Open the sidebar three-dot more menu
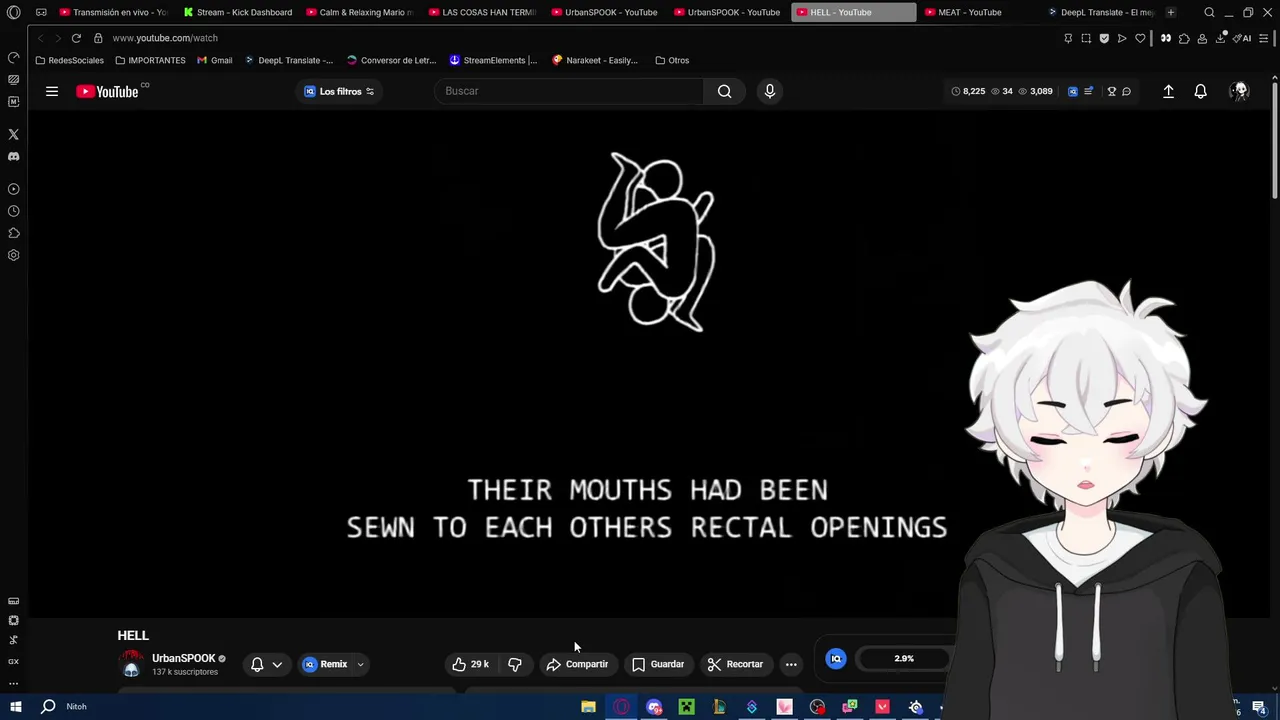Image resolution: width=1280 pixels, height=720 pixels. pyautogui.click(x=13, y=684)
